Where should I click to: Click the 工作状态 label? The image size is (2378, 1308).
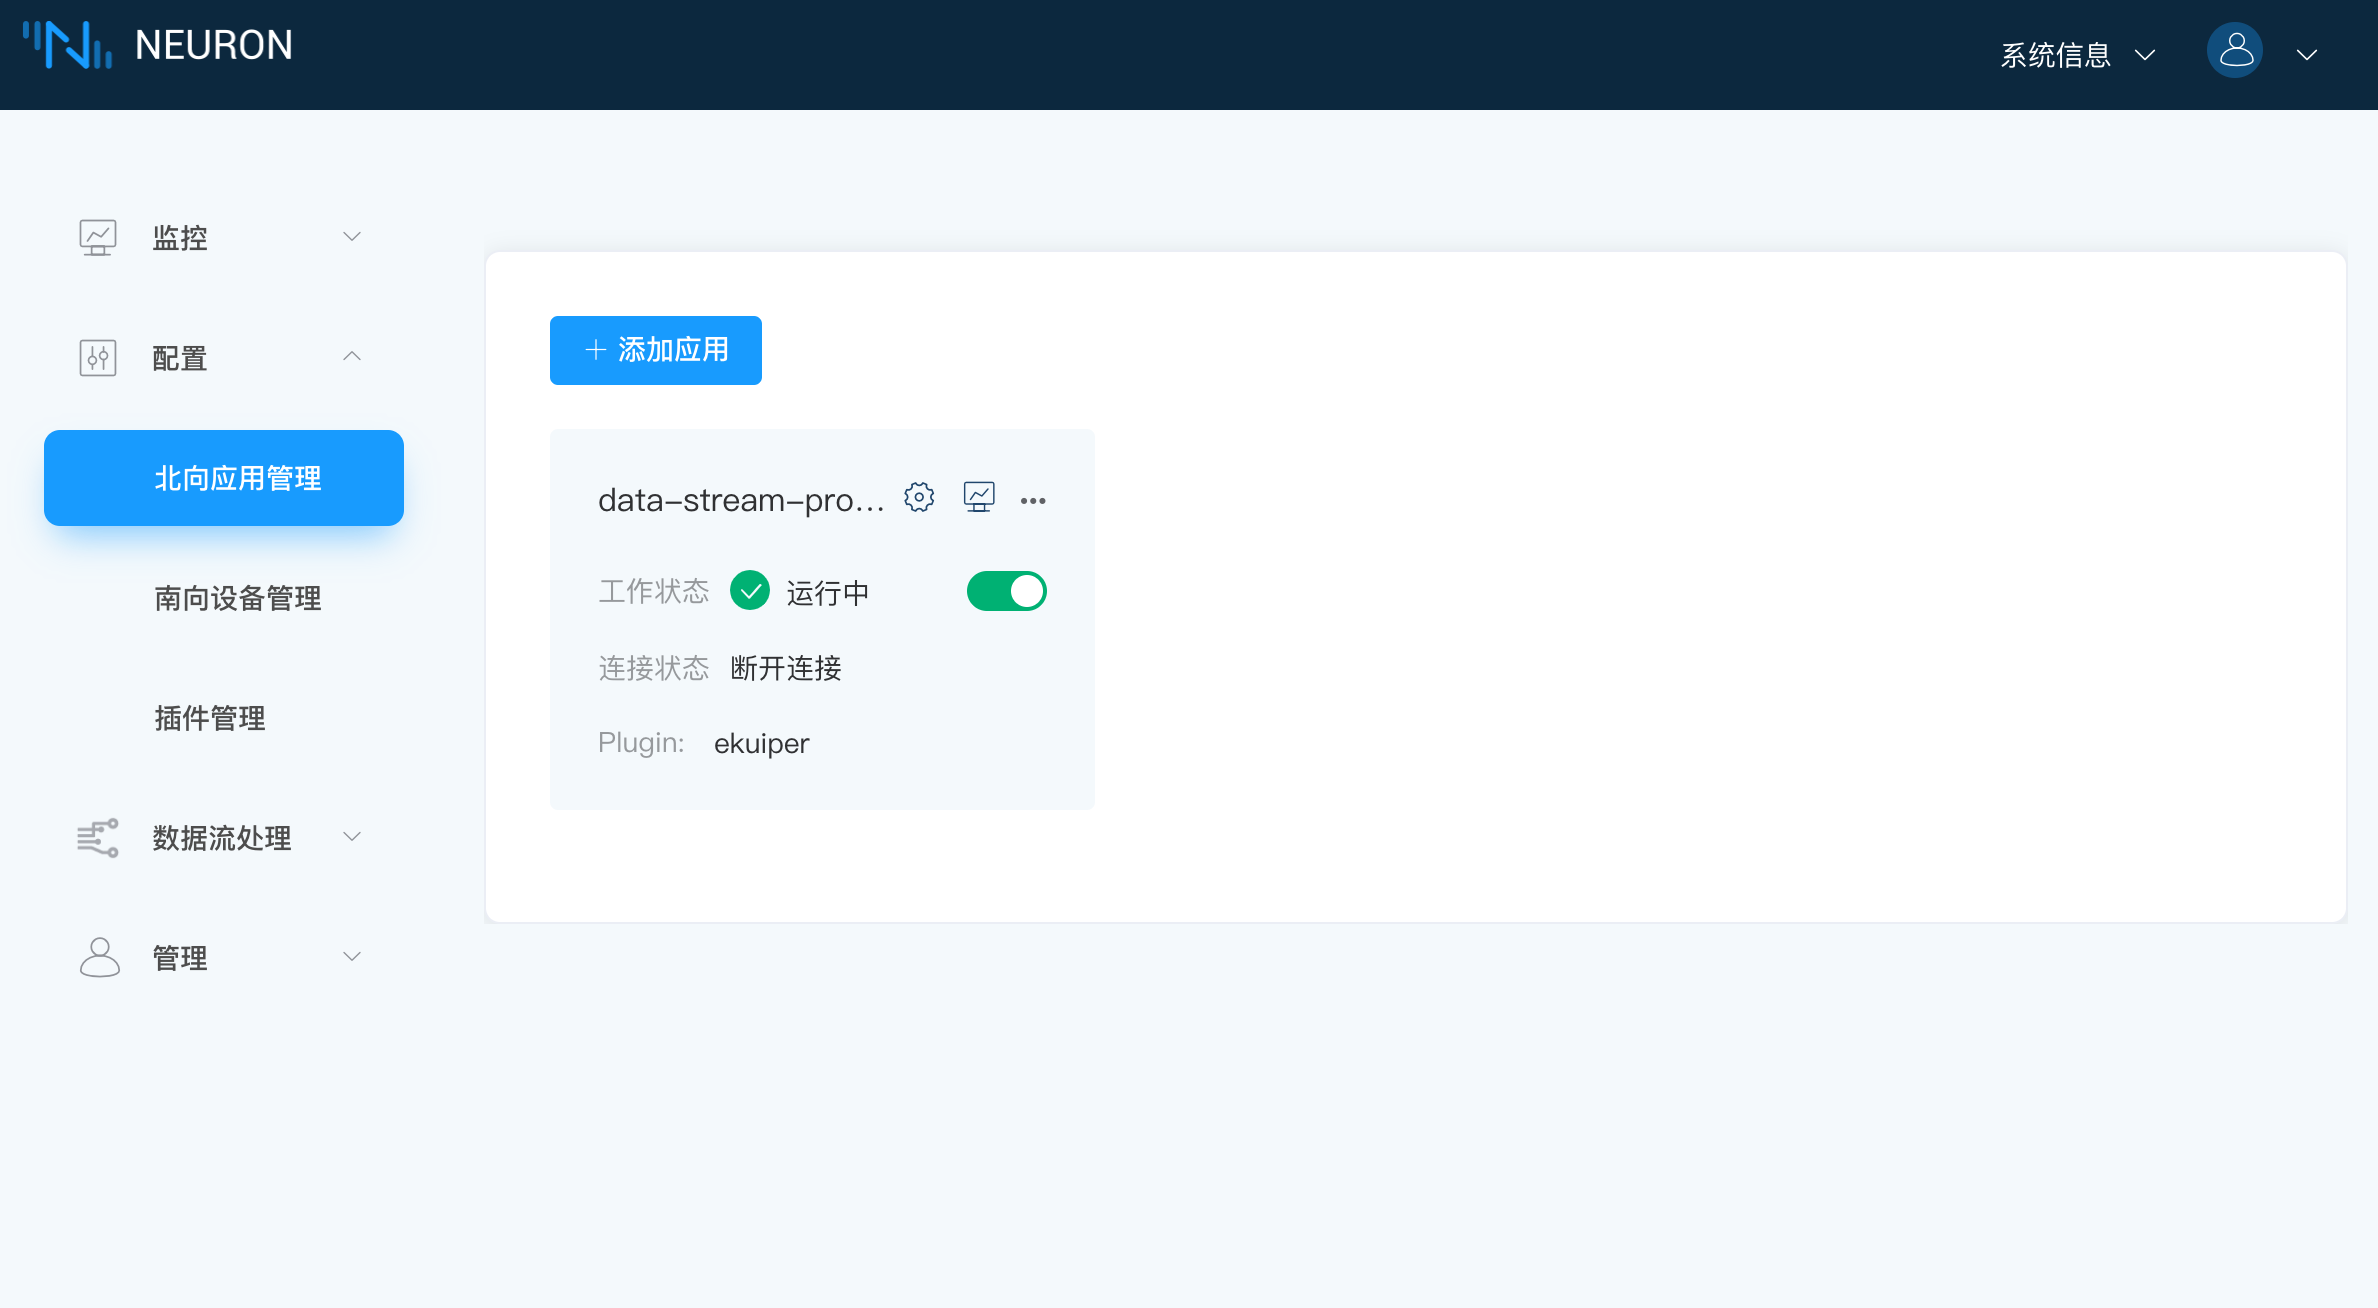tap(654, 592)
